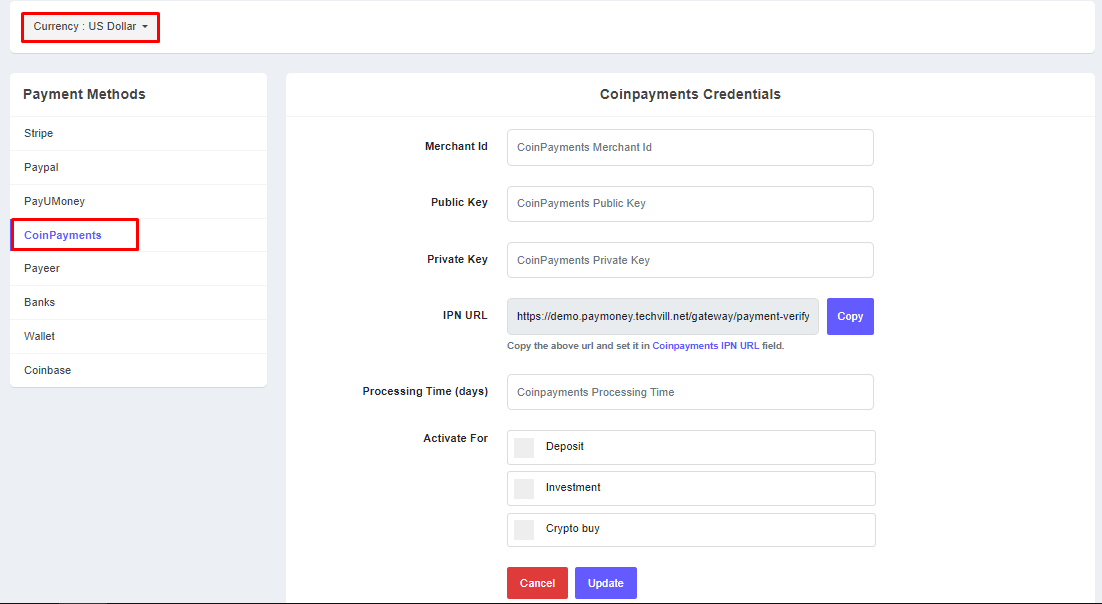The image size is (1102, 604).
Task: Open PayUMoney payment settings
Action: pos(54,201)
